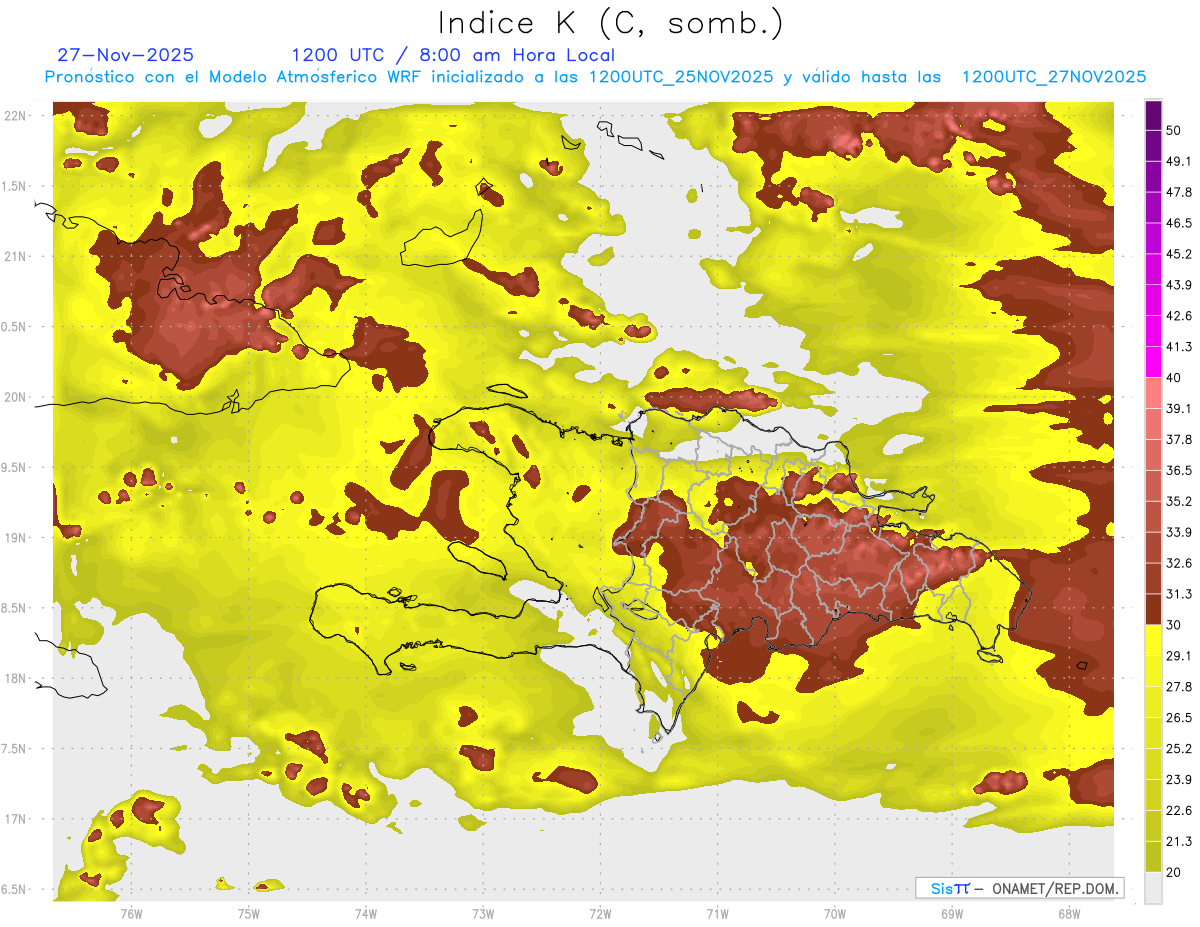The height and width of the screenshot is (927, 1200).
Task: Click the '18N' latitude label
Action: 17,679
